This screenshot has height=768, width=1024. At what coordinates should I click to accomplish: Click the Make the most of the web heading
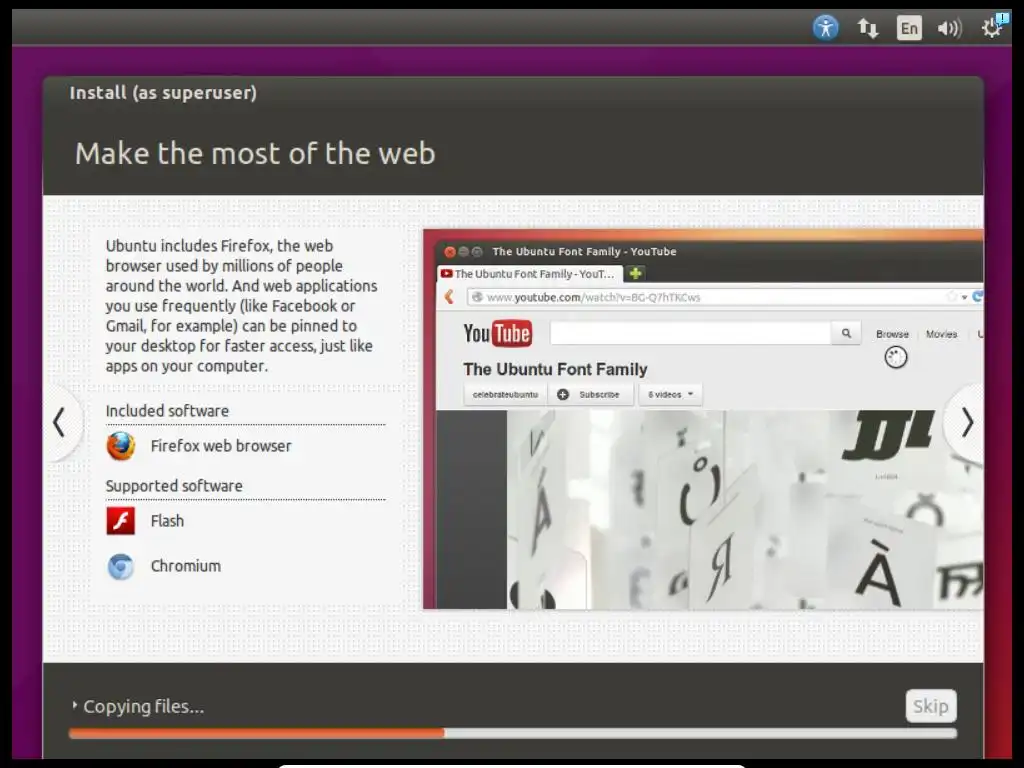255,153
